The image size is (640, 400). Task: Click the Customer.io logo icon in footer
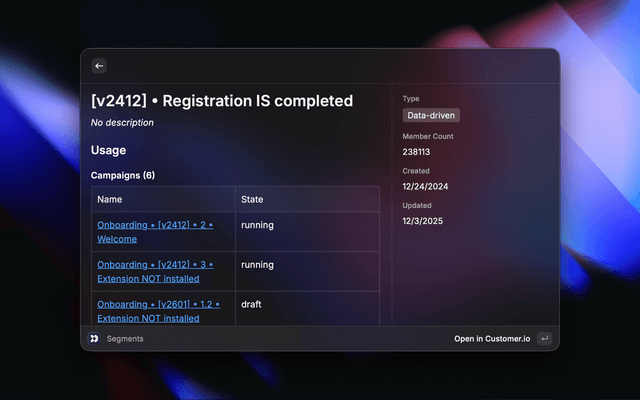coord(94,339)
